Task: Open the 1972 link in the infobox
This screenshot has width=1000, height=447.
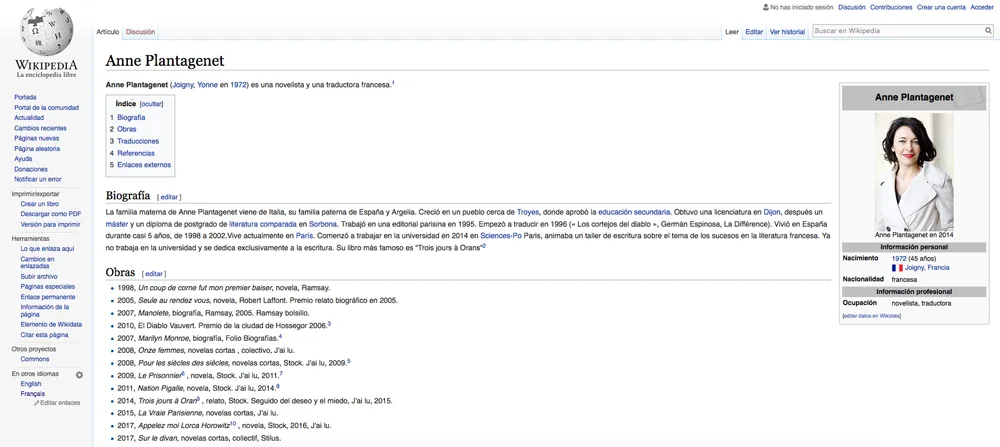Action: [899, 258]
